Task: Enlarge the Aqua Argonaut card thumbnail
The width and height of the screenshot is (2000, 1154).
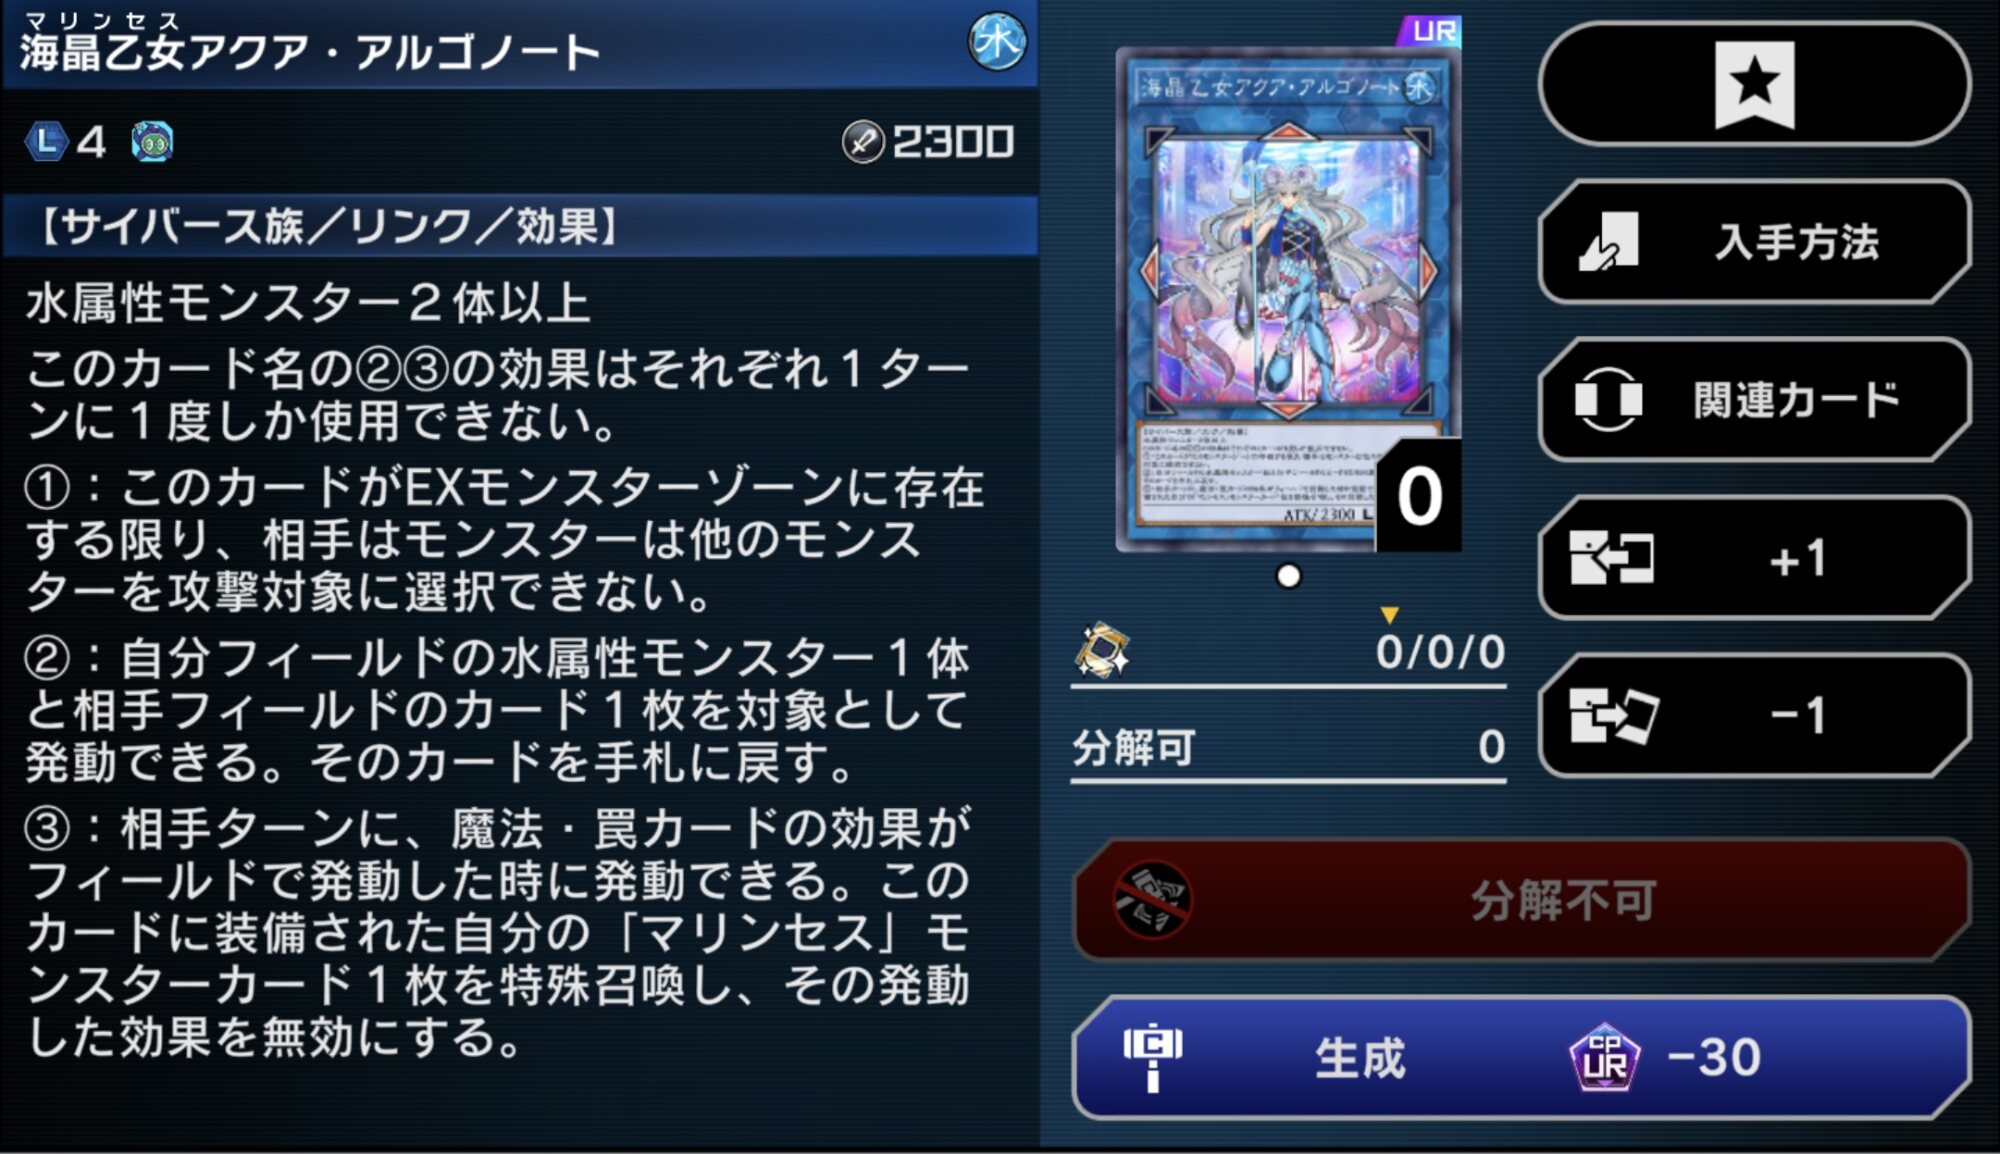Action: (1288, 298)
